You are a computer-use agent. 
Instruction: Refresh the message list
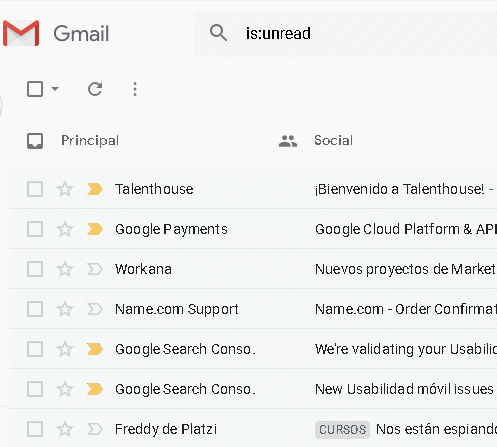[x=95, y=89]
